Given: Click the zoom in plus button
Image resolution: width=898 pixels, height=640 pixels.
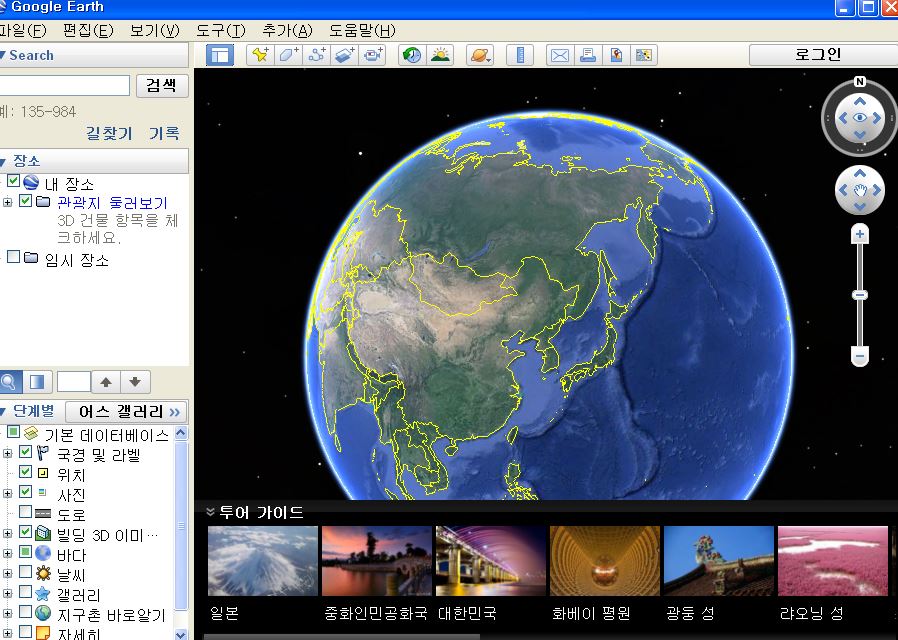Looking at the screenshot, I should coord(860,234).
